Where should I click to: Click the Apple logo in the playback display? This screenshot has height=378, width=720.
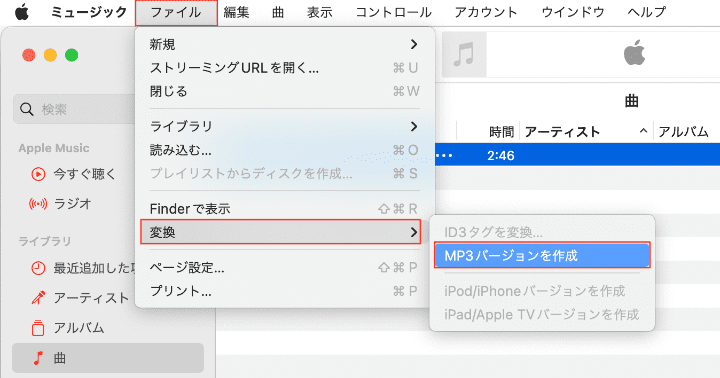coord(634,52)
